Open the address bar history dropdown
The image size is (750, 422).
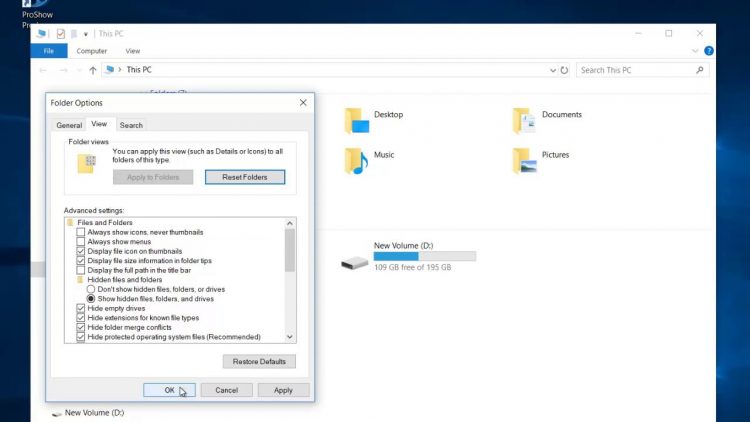pyautogui.click(x=552, y=70)
